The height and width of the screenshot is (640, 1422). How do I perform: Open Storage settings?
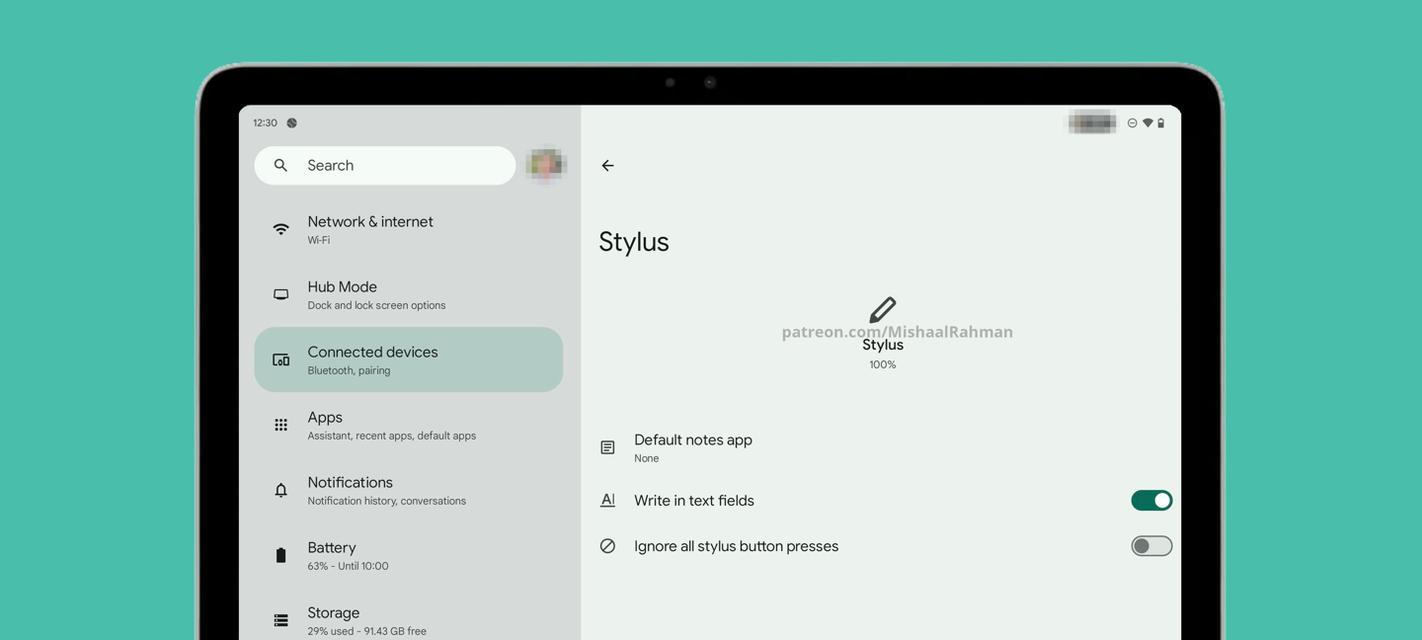point(408,620)
